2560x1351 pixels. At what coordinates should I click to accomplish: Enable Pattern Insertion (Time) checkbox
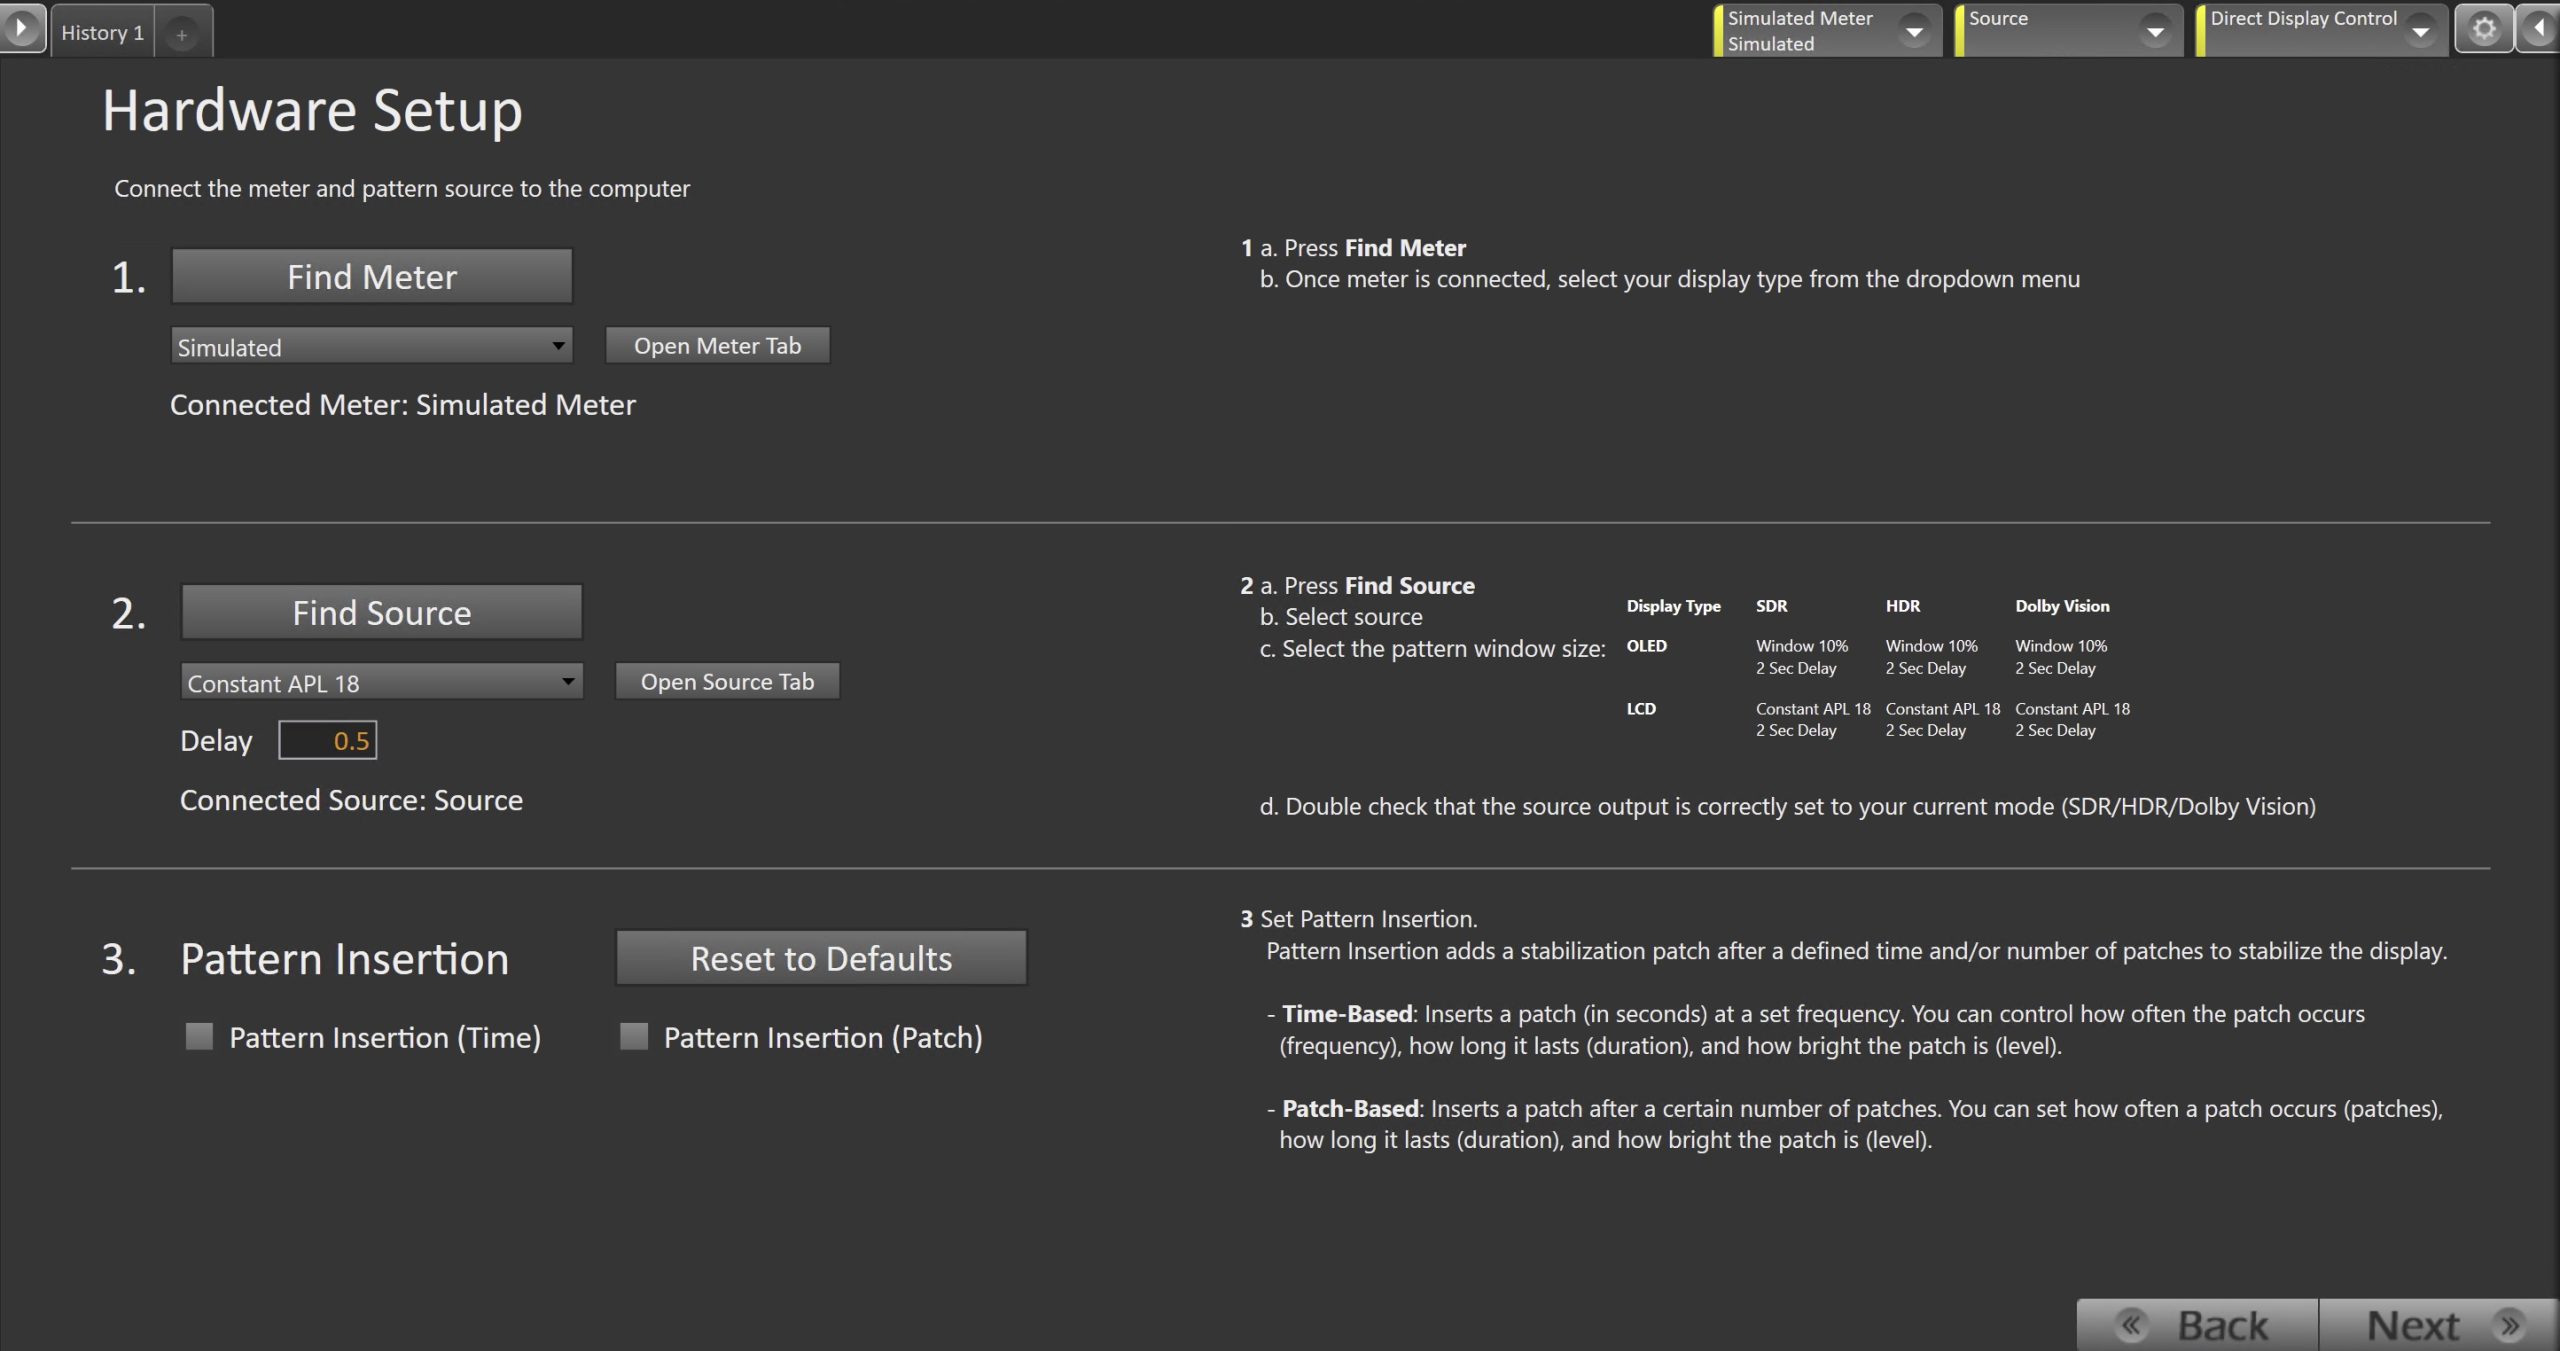[x=199, y=1036]
